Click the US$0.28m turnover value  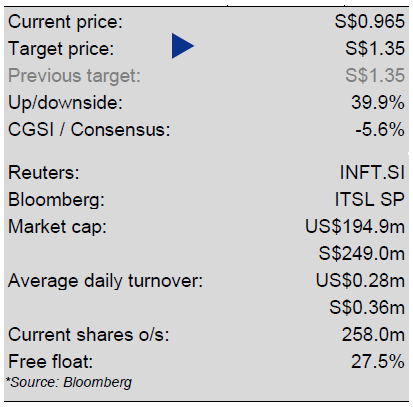tap(360, 281)
